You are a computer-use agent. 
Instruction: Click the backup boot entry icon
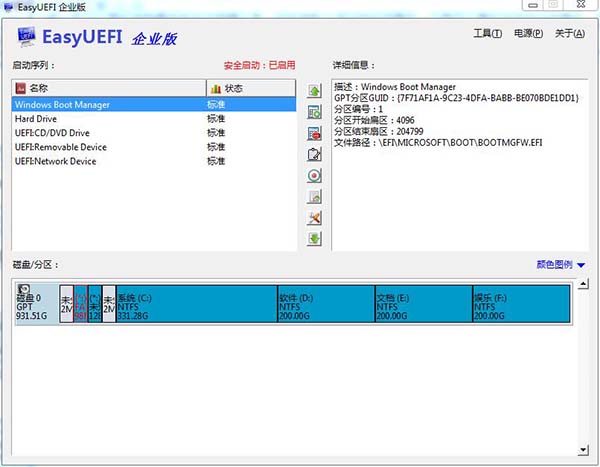314,197
